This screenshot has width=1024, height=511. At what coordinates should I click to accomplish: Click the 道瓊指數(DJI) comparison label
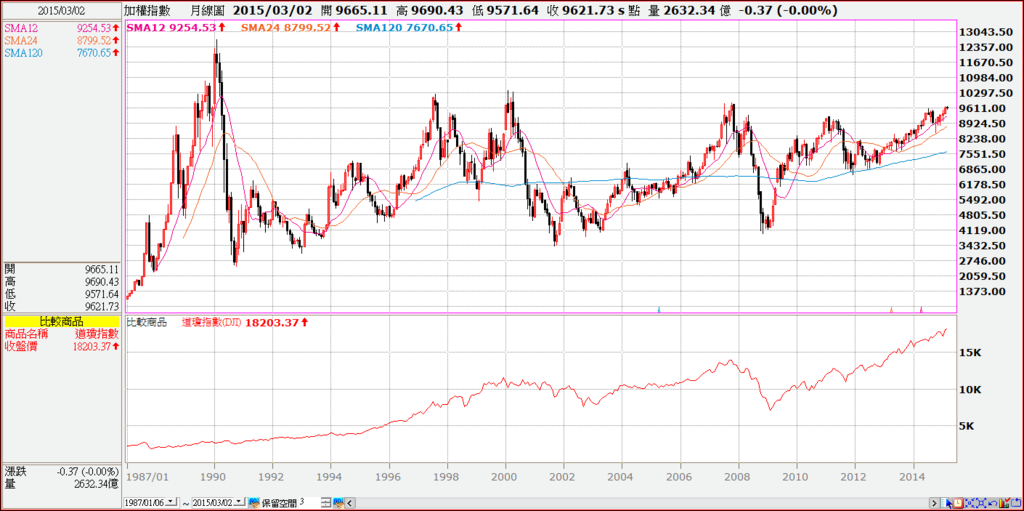coord(212,322)
